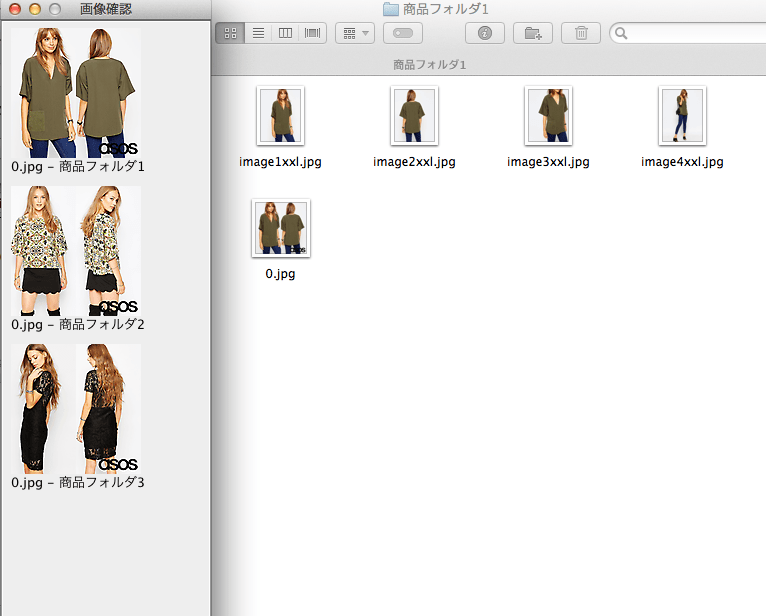Close the 画像確認 window
766x616 pixels.
click(x=15, y=9)
